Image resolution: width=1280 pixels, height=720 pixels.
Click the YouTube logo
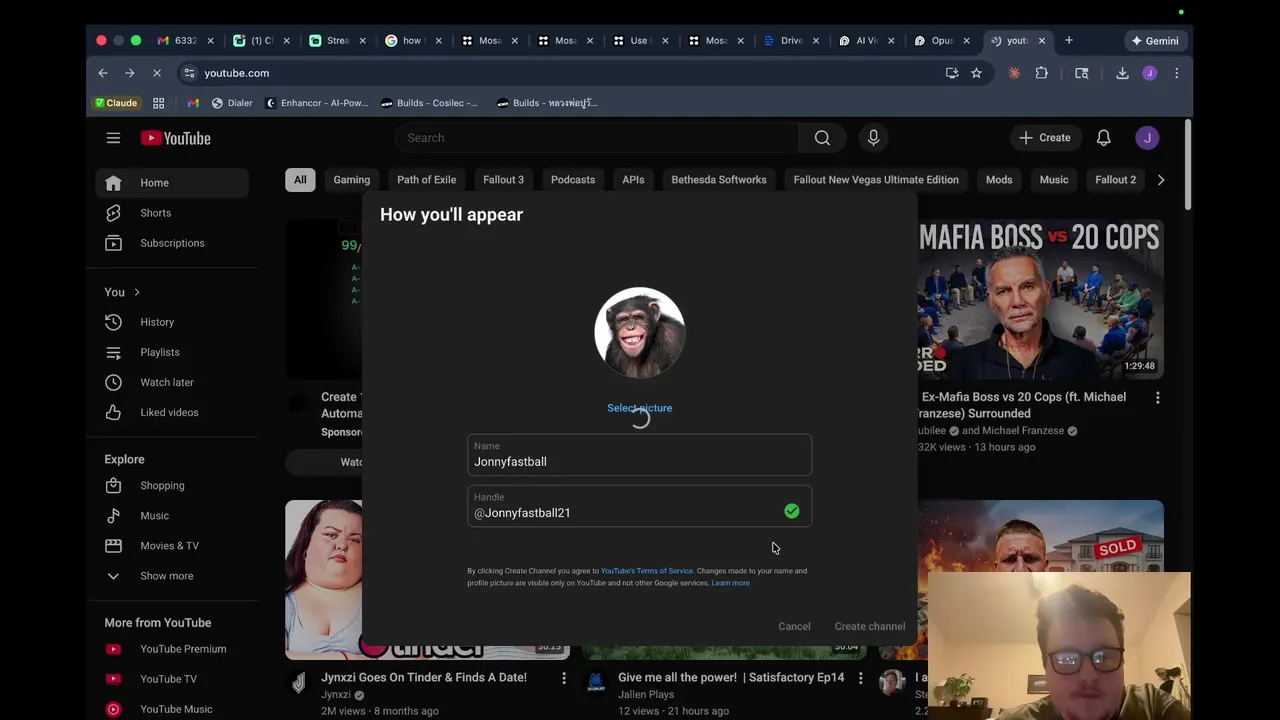coord(175,138)
